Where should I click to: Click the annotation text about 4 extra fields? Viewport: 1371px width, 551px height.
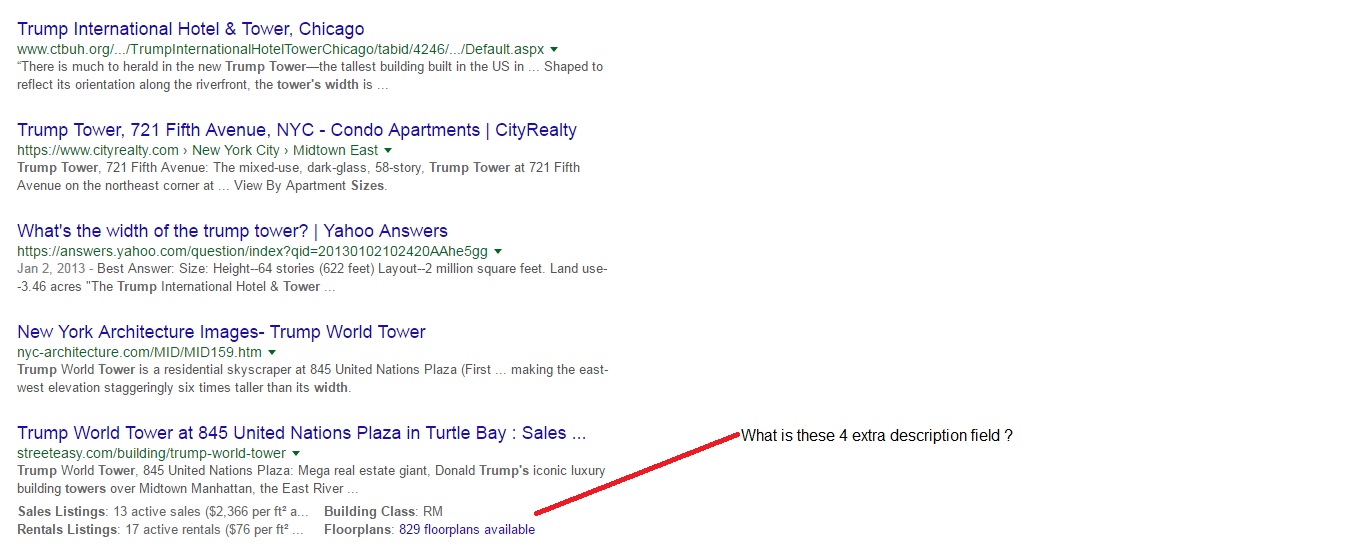877,436
